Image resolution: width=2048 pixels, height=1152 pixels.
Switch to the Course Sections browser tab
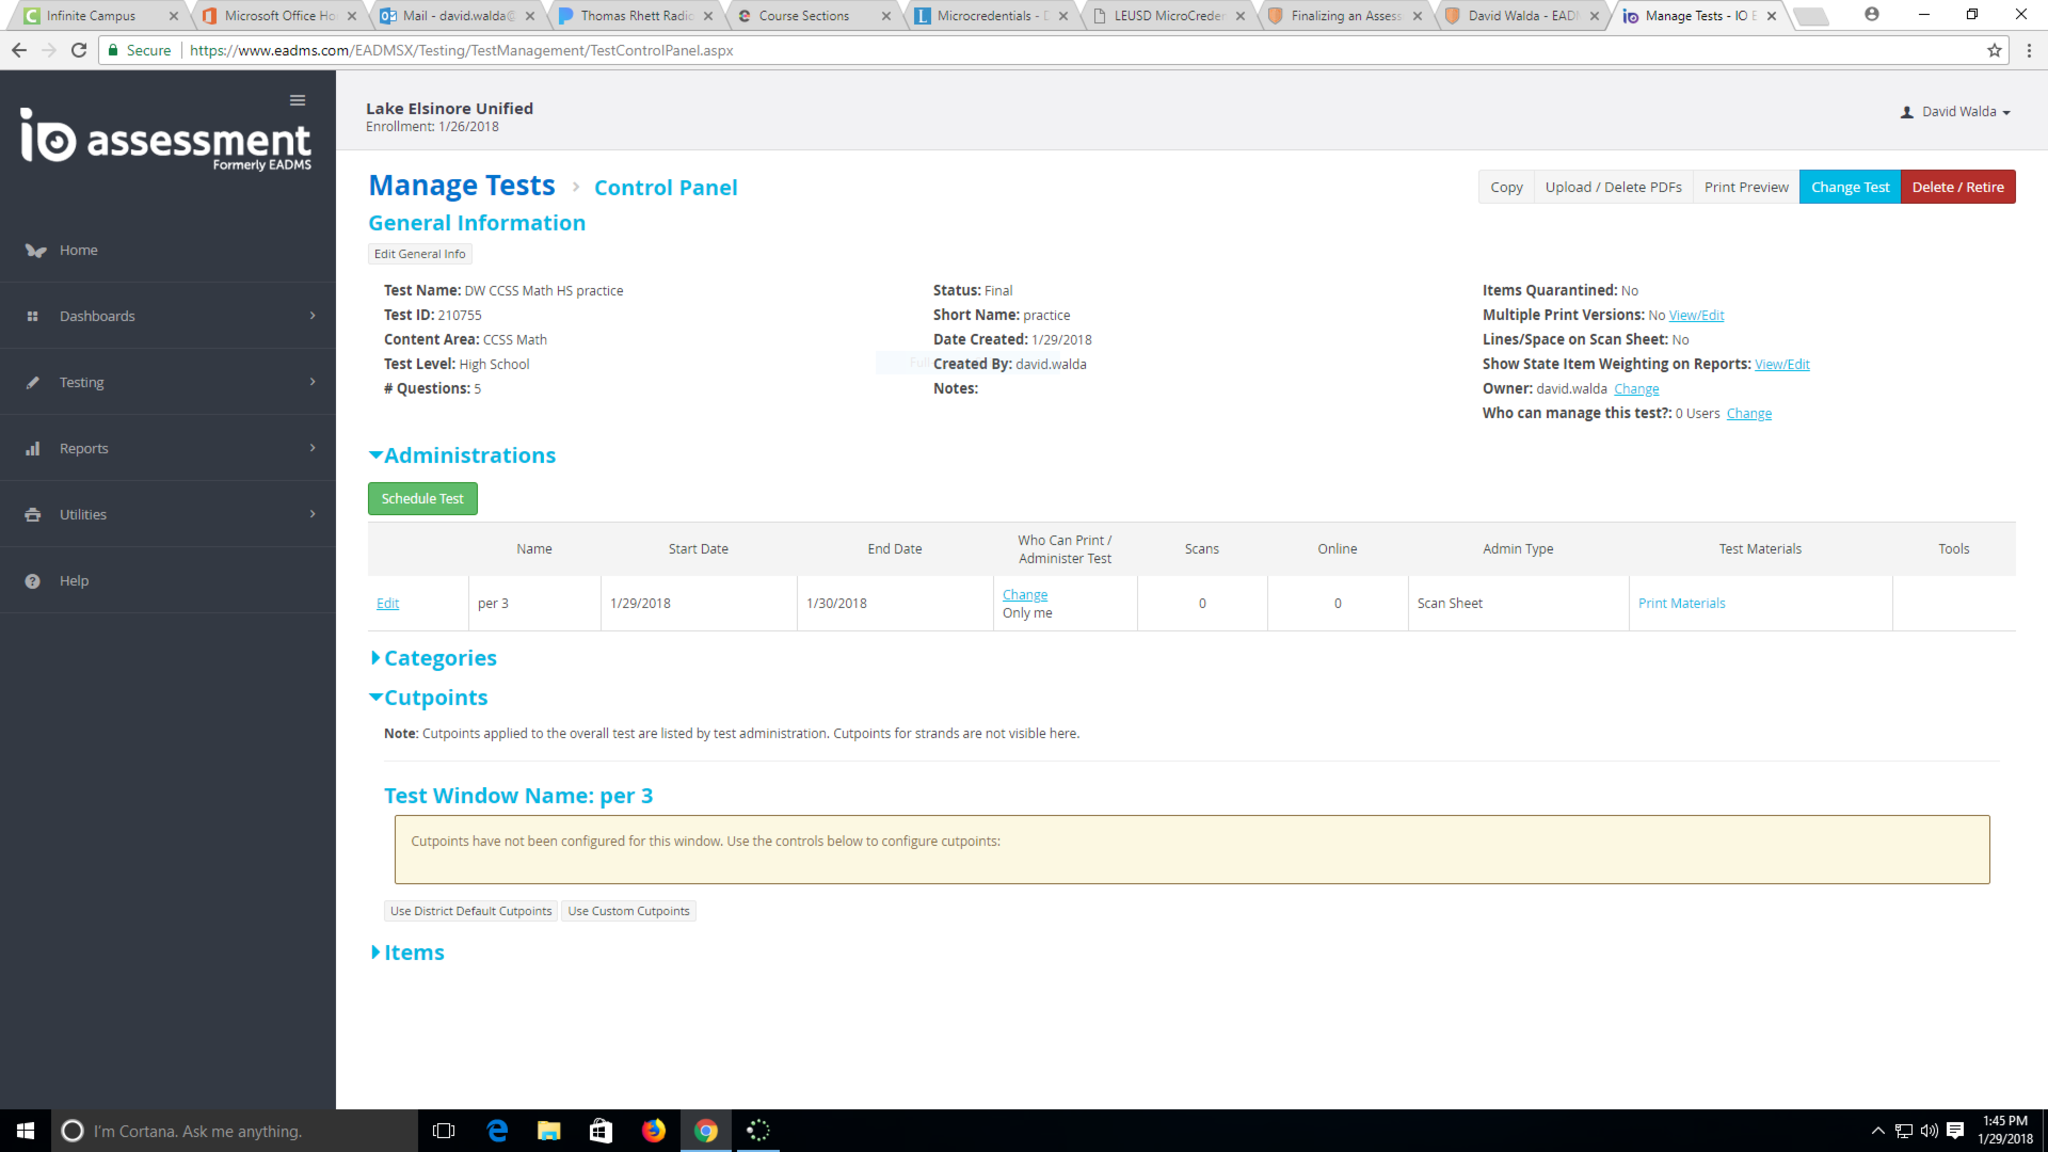tap(803, 16)
